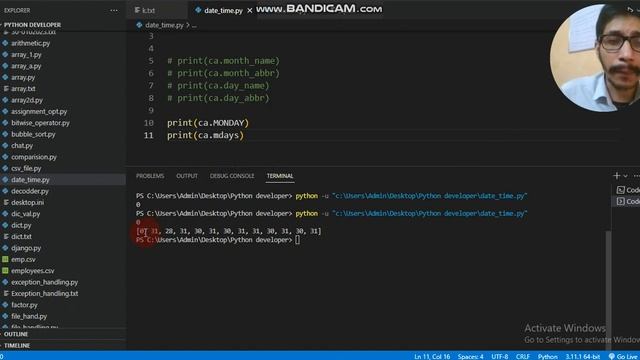Click the commented print(ca.month_name) line

tap(223, 61)
